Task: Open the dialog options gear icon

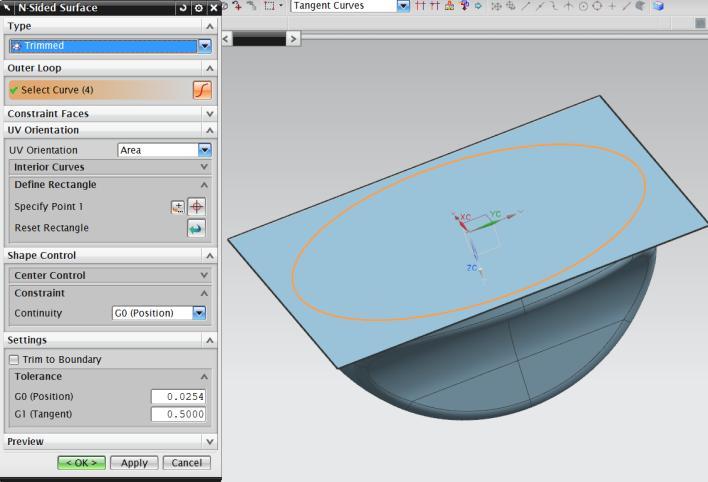Action: [x=199, y=8]
